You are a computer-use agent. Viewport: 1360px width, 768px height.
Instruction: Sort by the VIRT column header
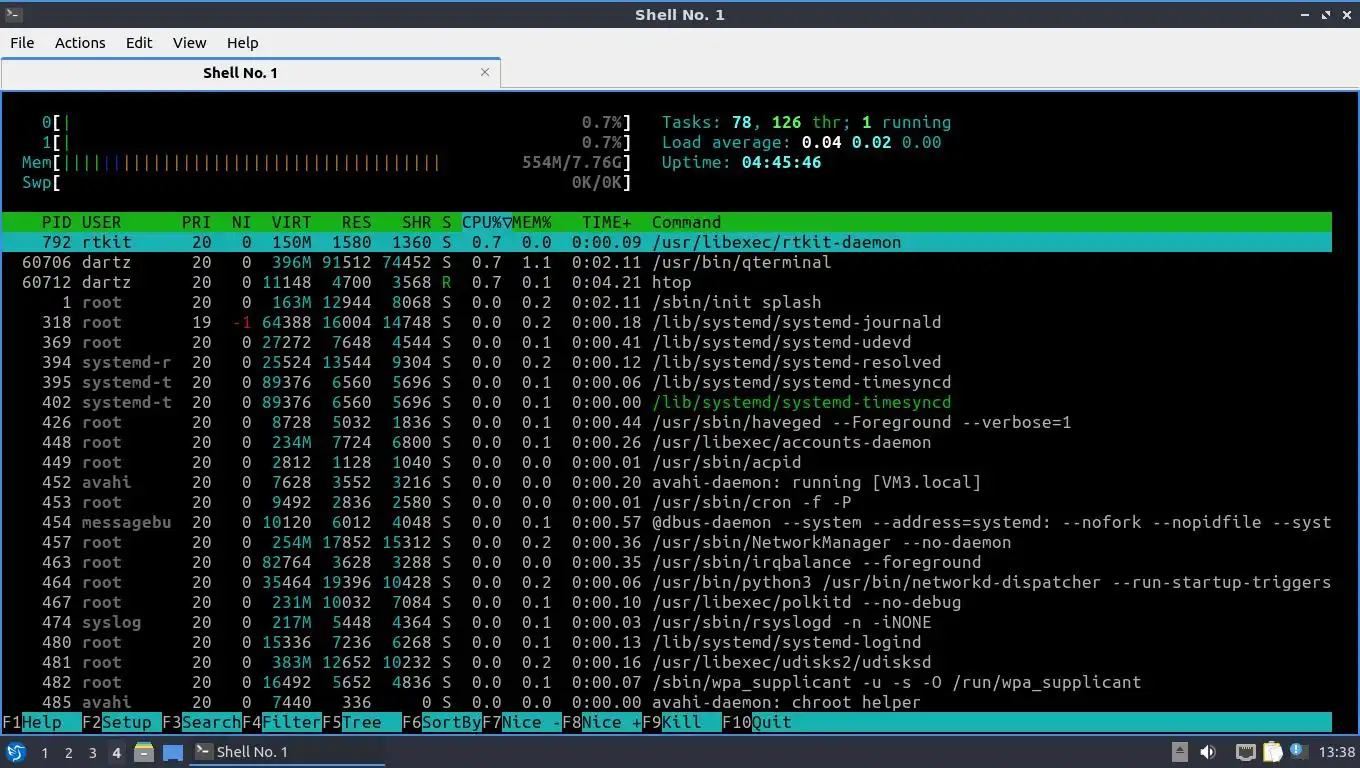pyautogui.click(x=292, y=222)
